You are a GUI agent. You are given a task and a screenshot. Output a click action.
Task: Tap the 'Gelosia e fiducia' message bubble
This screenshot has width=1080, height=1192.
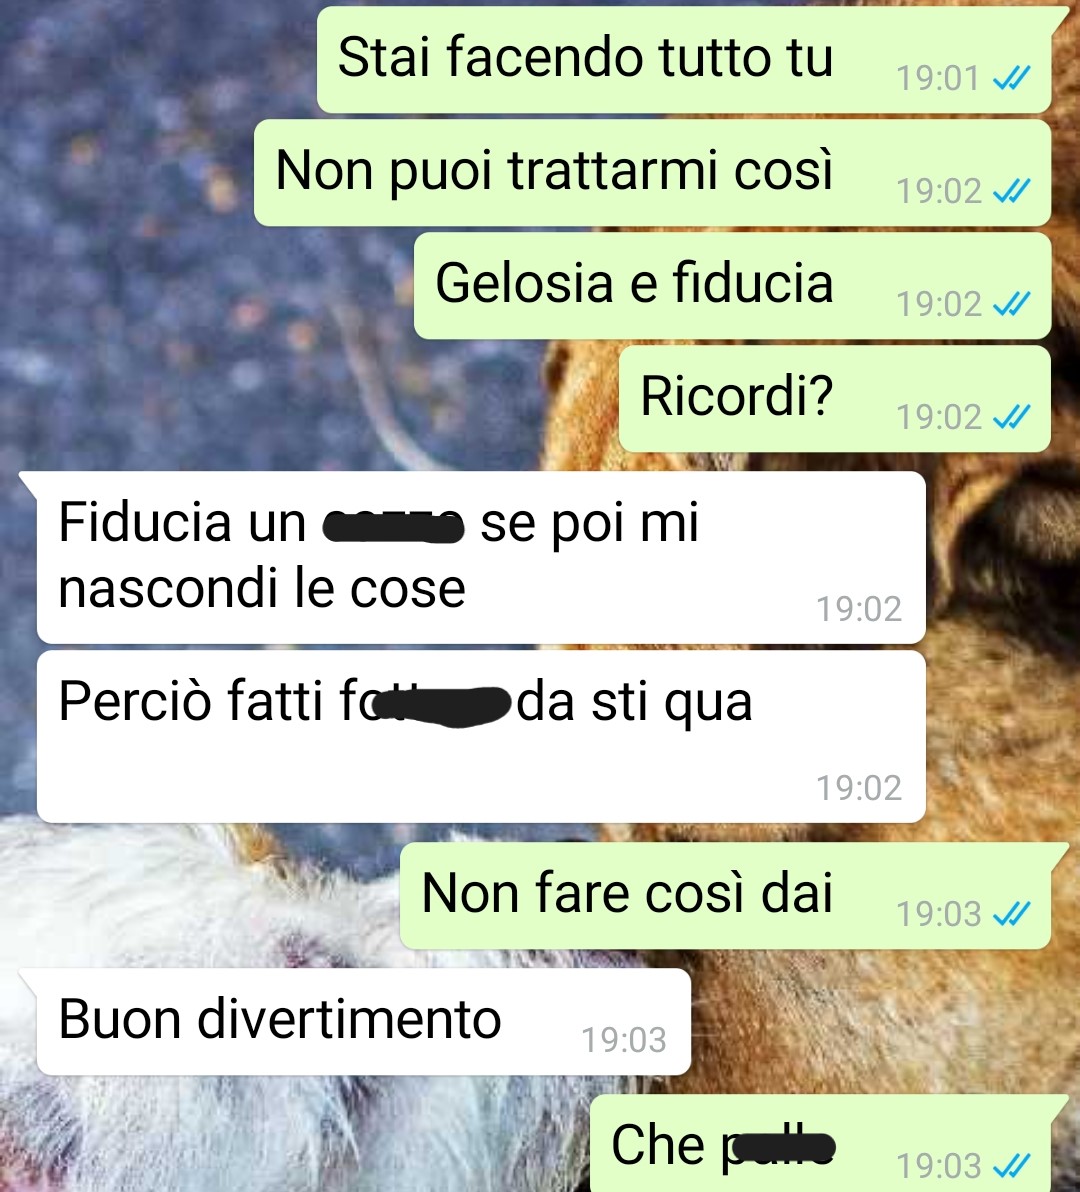(732, 286)
